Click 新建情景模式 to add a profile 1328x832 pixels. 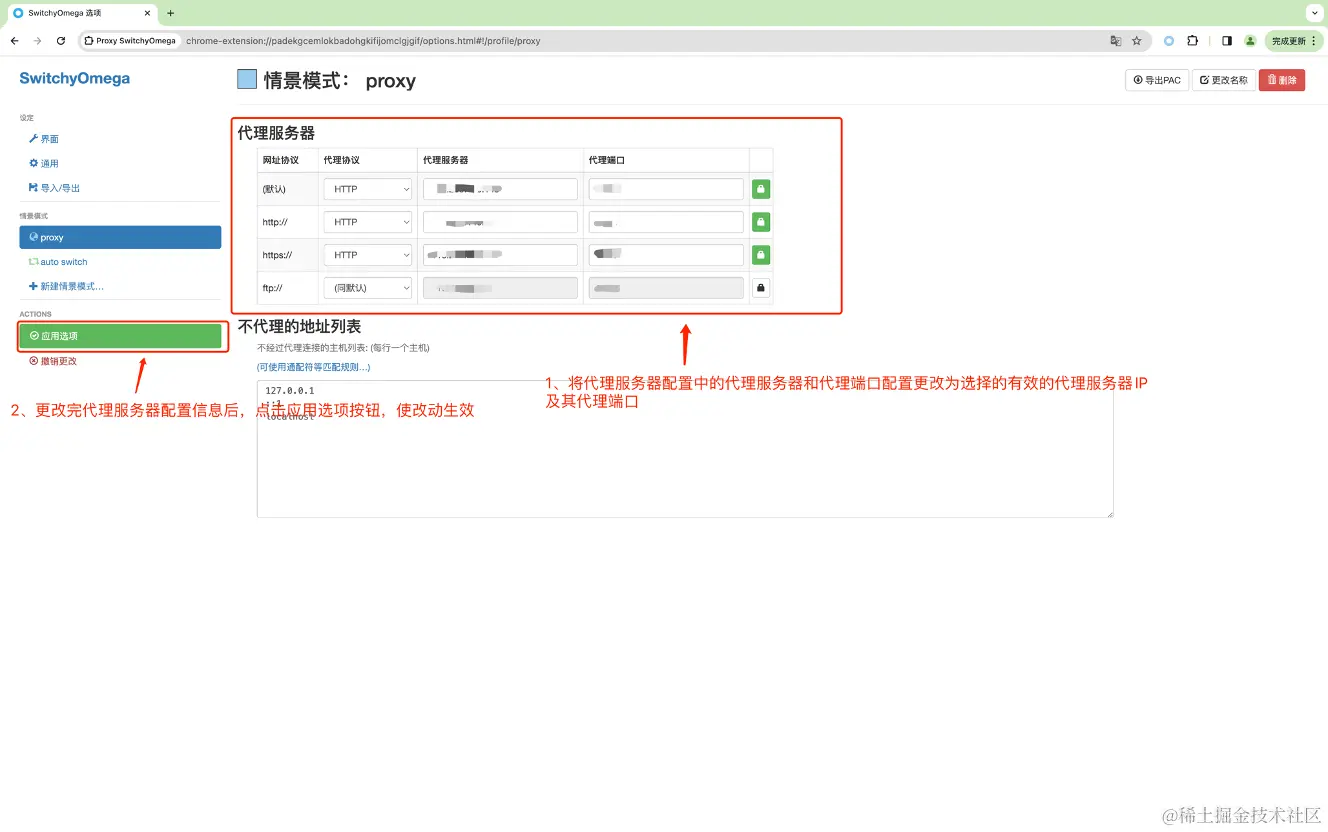[x=66, y=286]
